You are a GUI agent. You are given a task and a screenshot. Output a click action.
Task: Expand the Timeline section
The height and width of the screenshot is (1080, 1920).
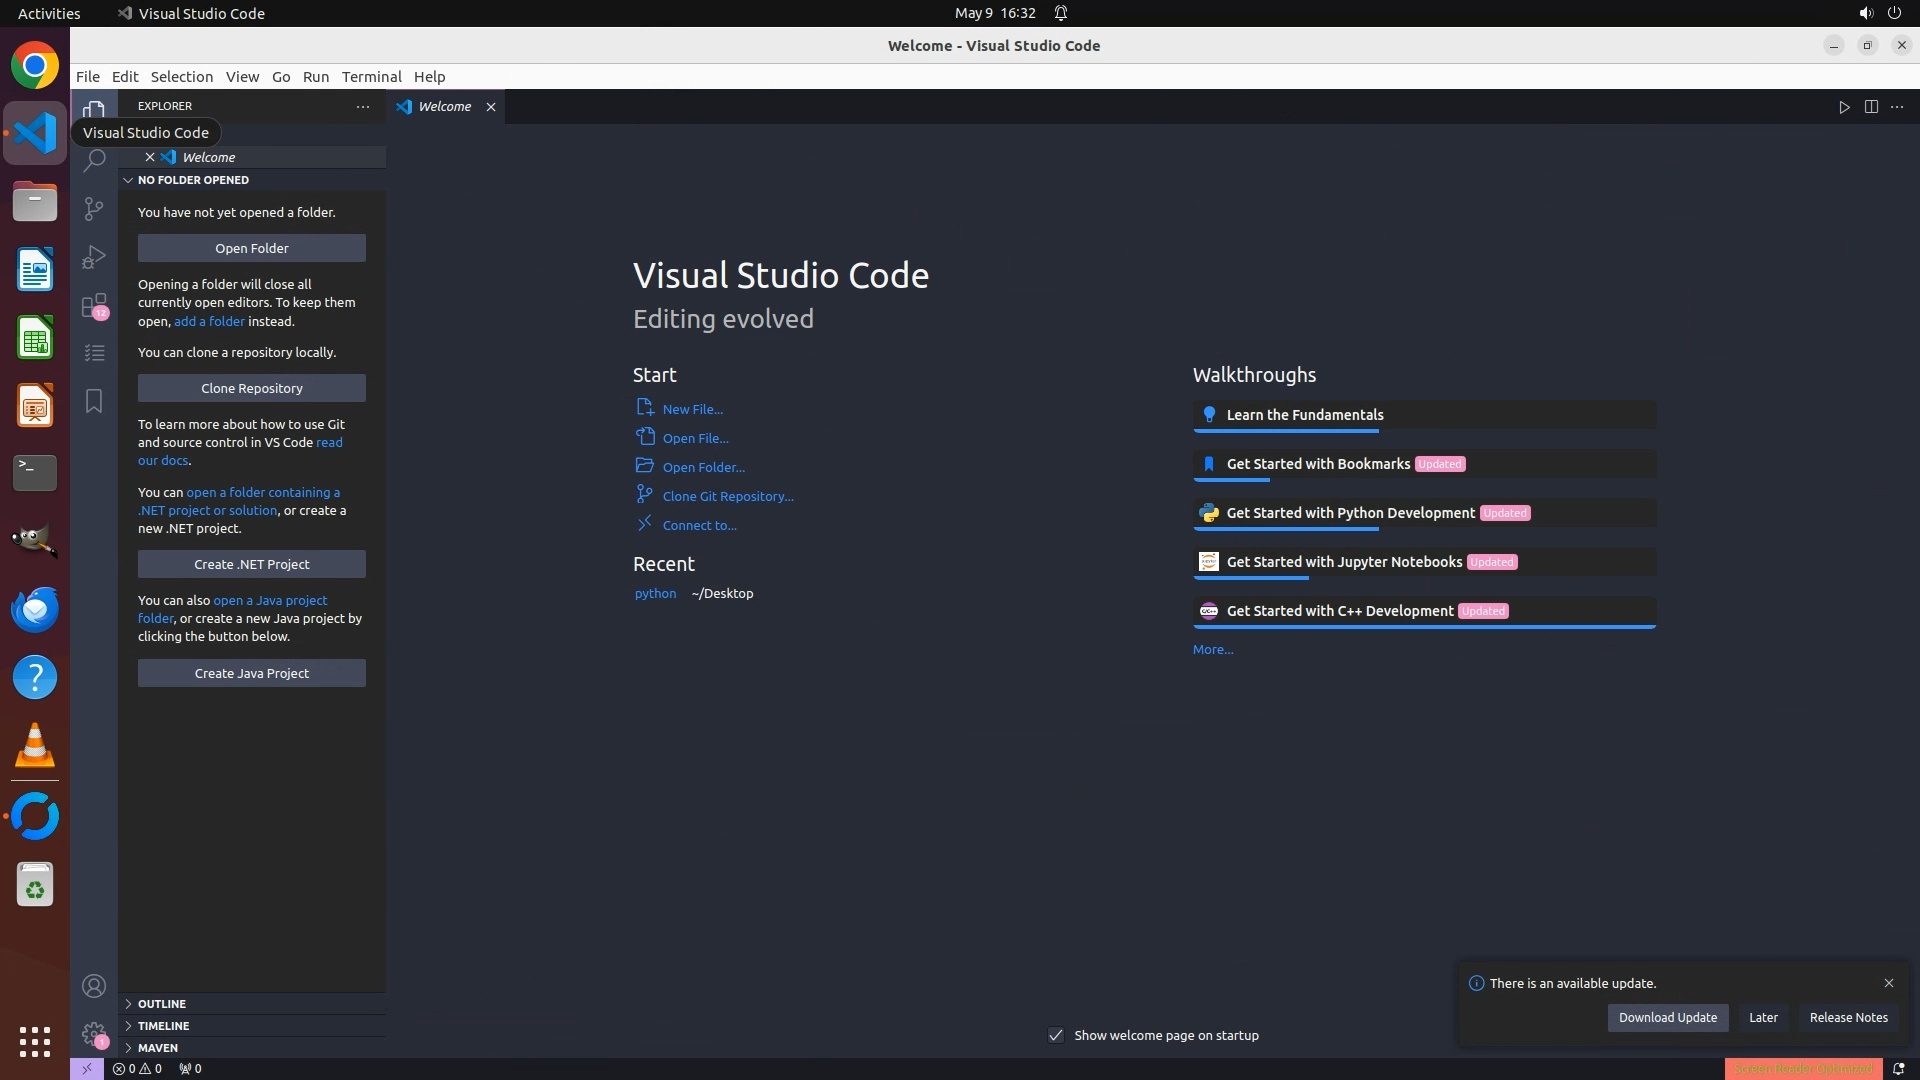click(x=163, y=1026)
